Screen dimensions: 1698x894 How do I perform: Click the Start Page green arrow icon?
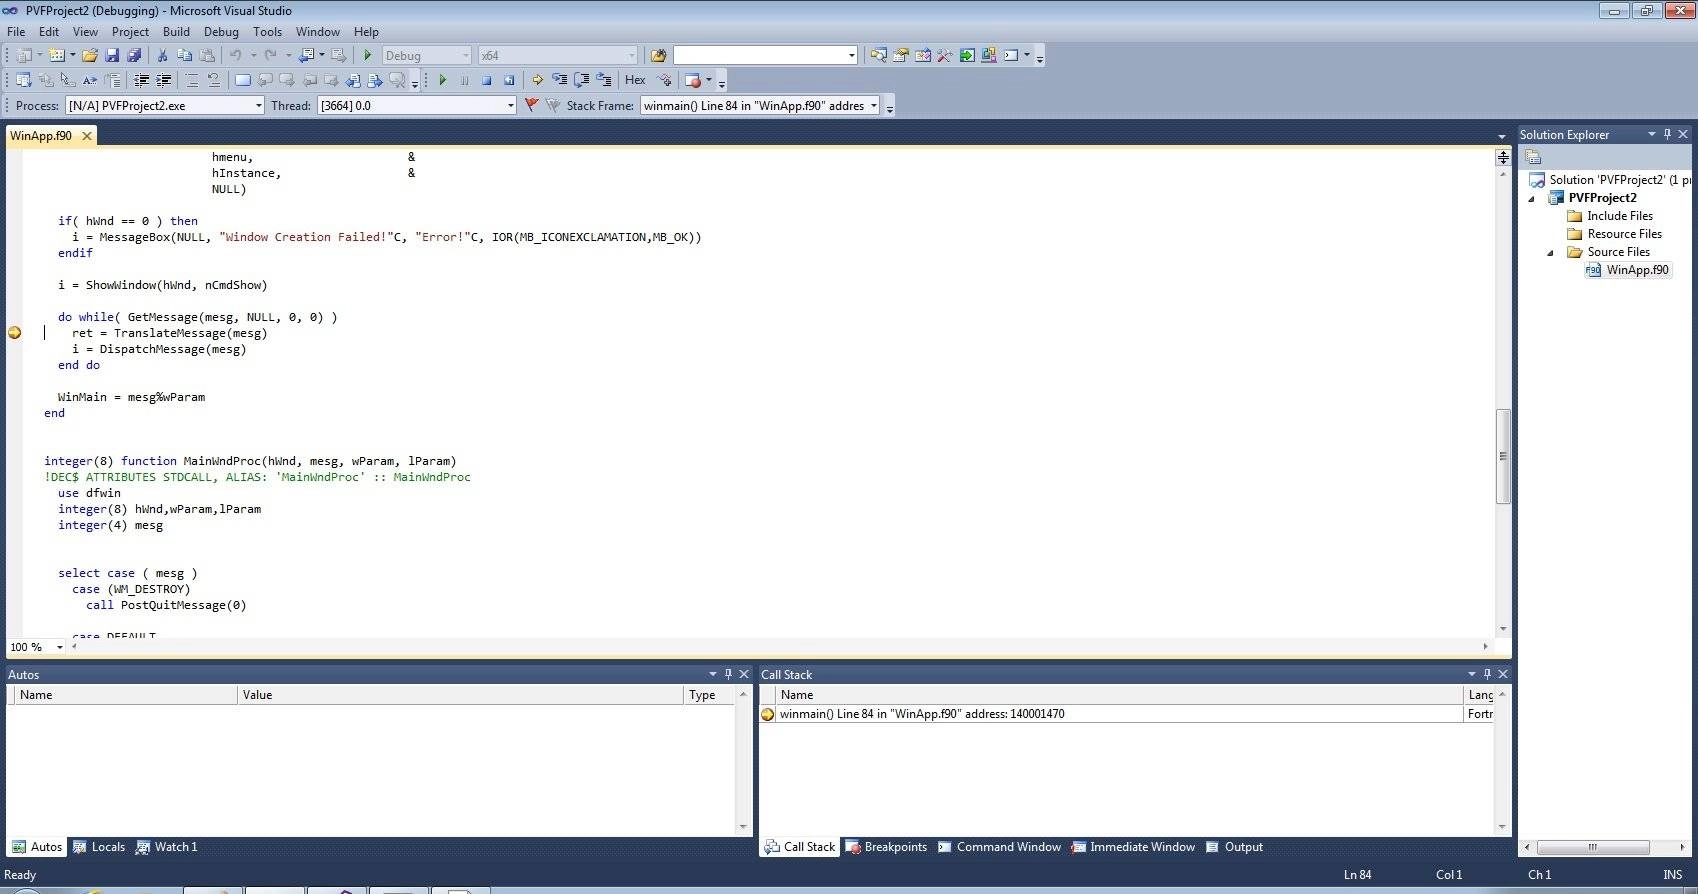(x=966, y=56)
